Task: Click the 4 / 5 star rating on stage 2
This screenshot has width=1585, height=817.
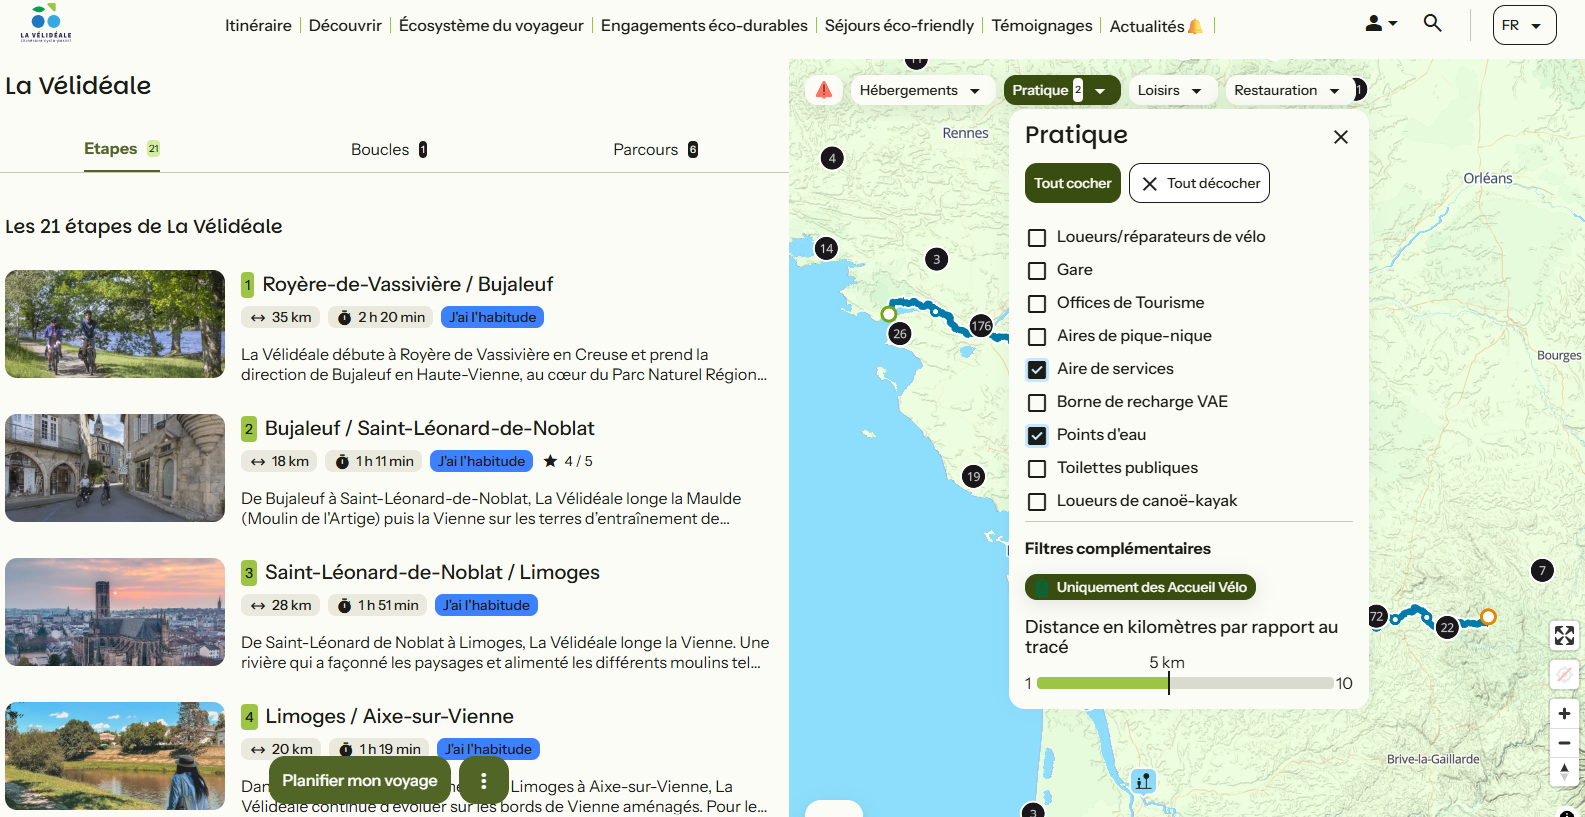Action: click(x=568, y=461)
